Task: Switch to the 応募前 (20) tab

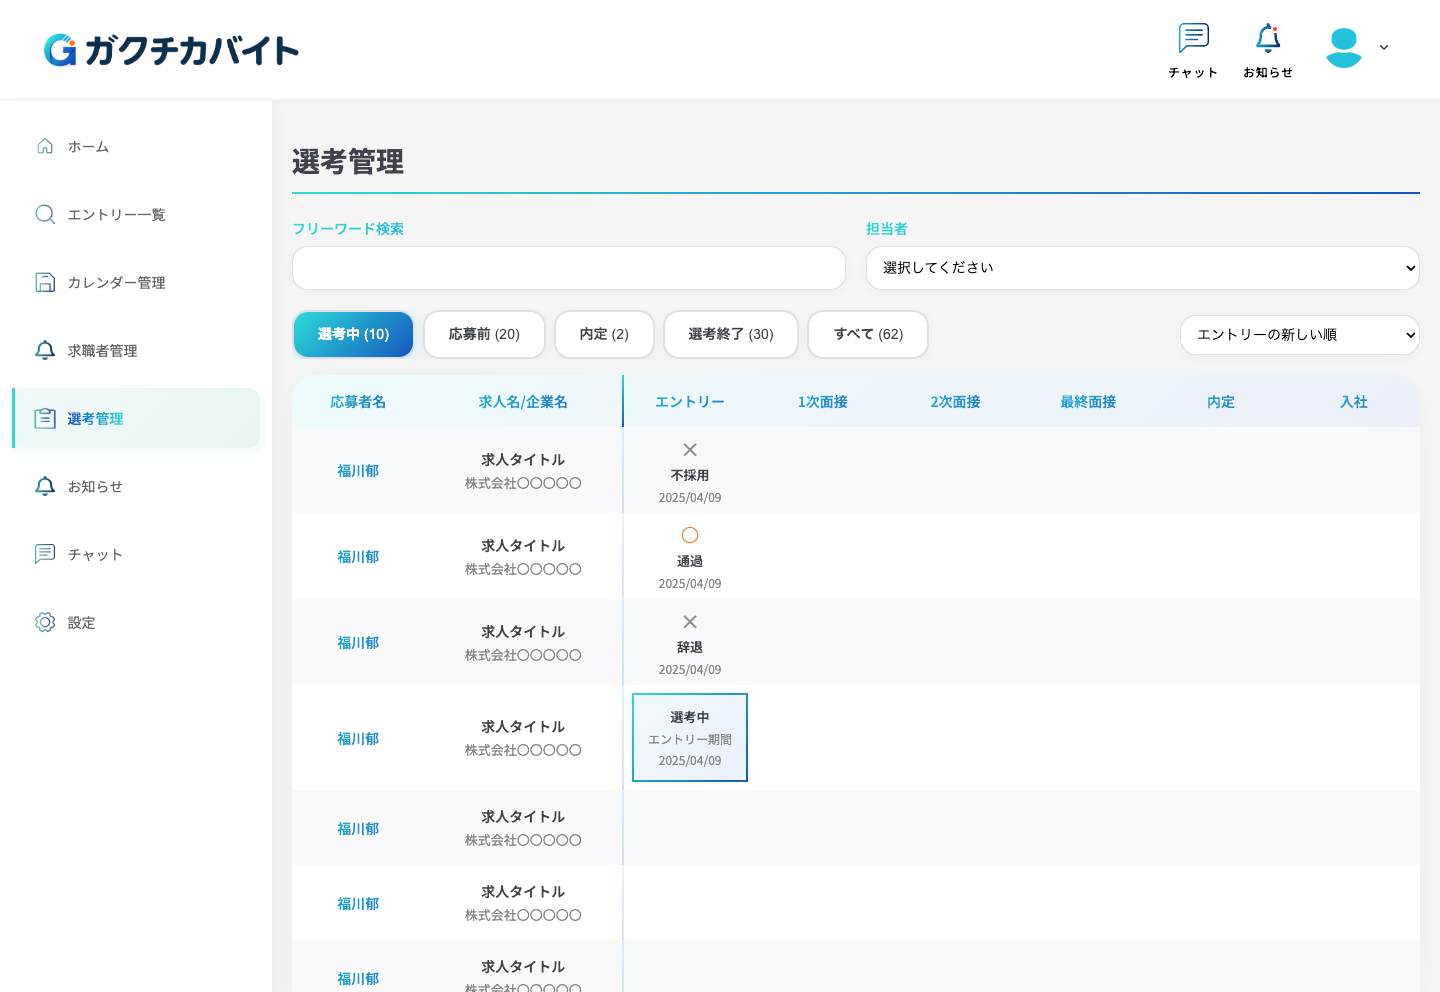Action: (x=484, y=334)
